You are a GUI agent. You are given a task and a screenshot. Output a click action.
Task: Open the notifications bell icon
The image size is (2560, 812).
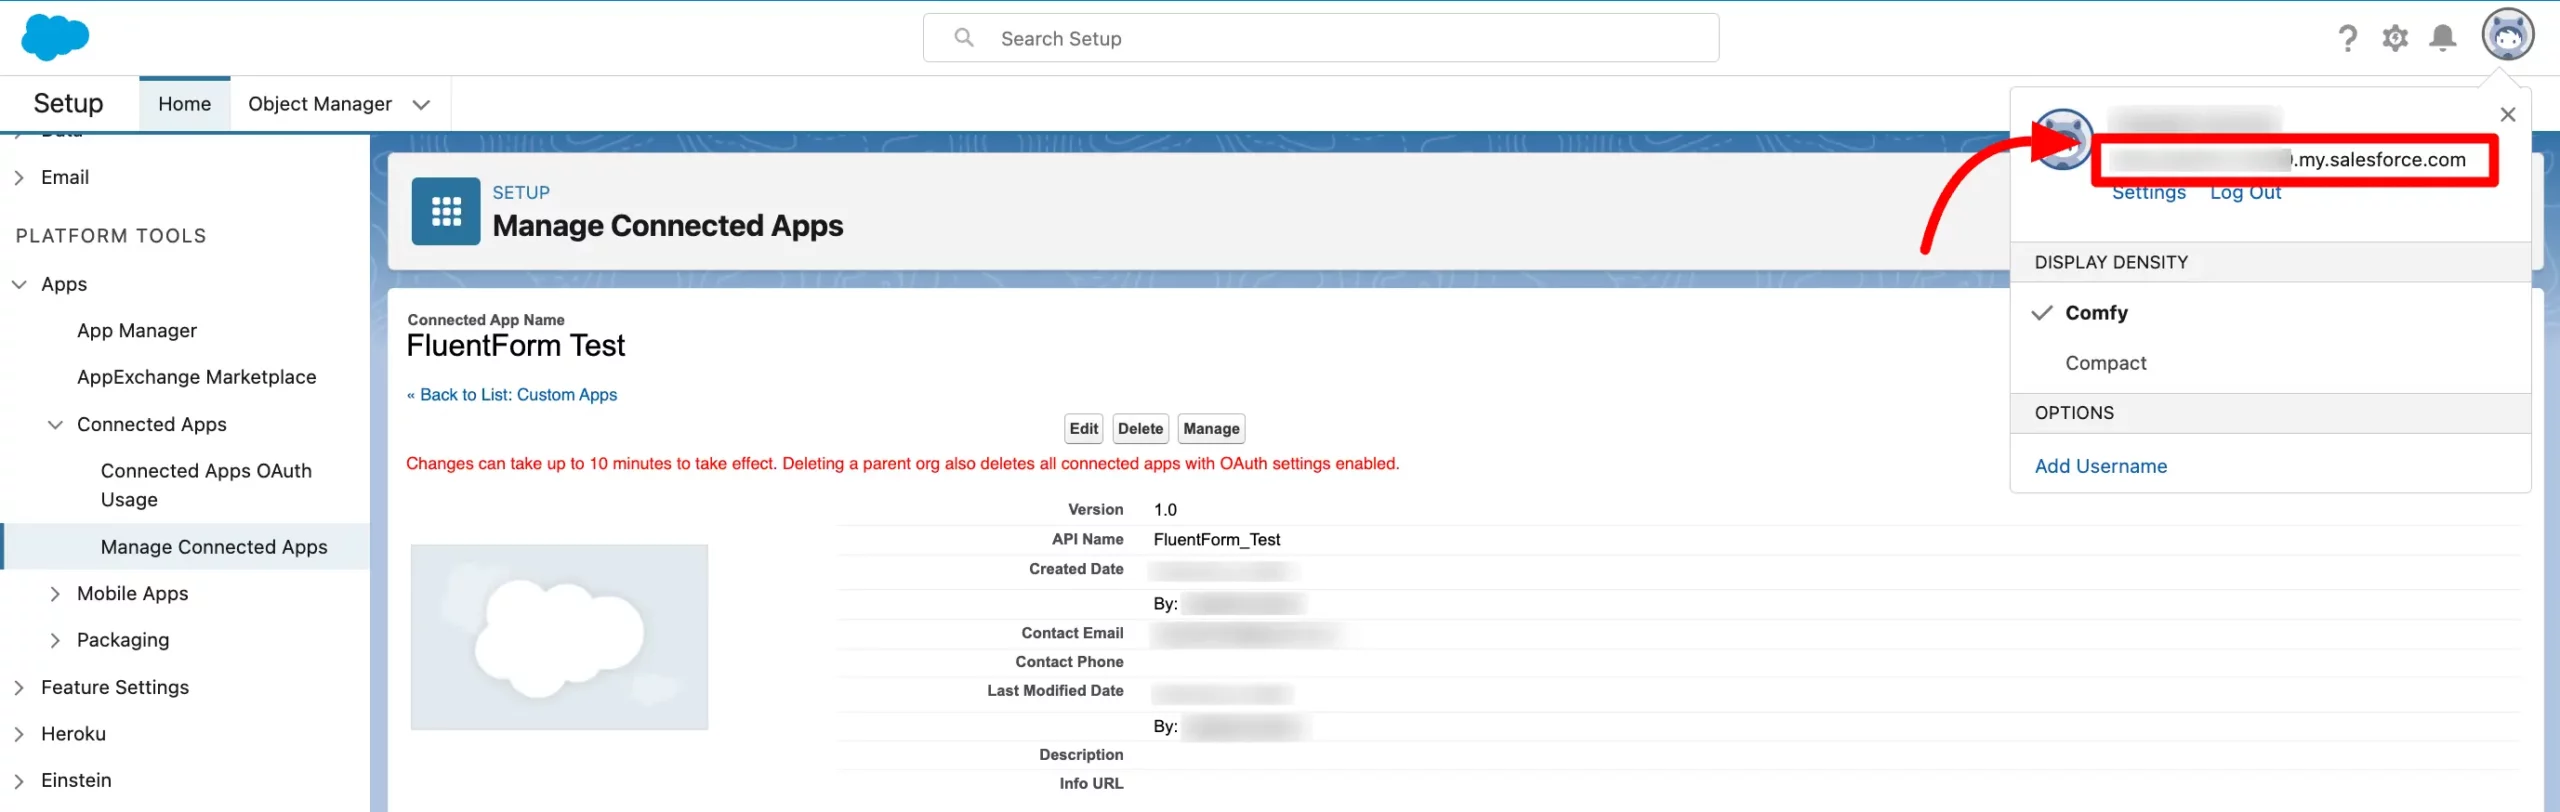click(x=2443, y=39)
